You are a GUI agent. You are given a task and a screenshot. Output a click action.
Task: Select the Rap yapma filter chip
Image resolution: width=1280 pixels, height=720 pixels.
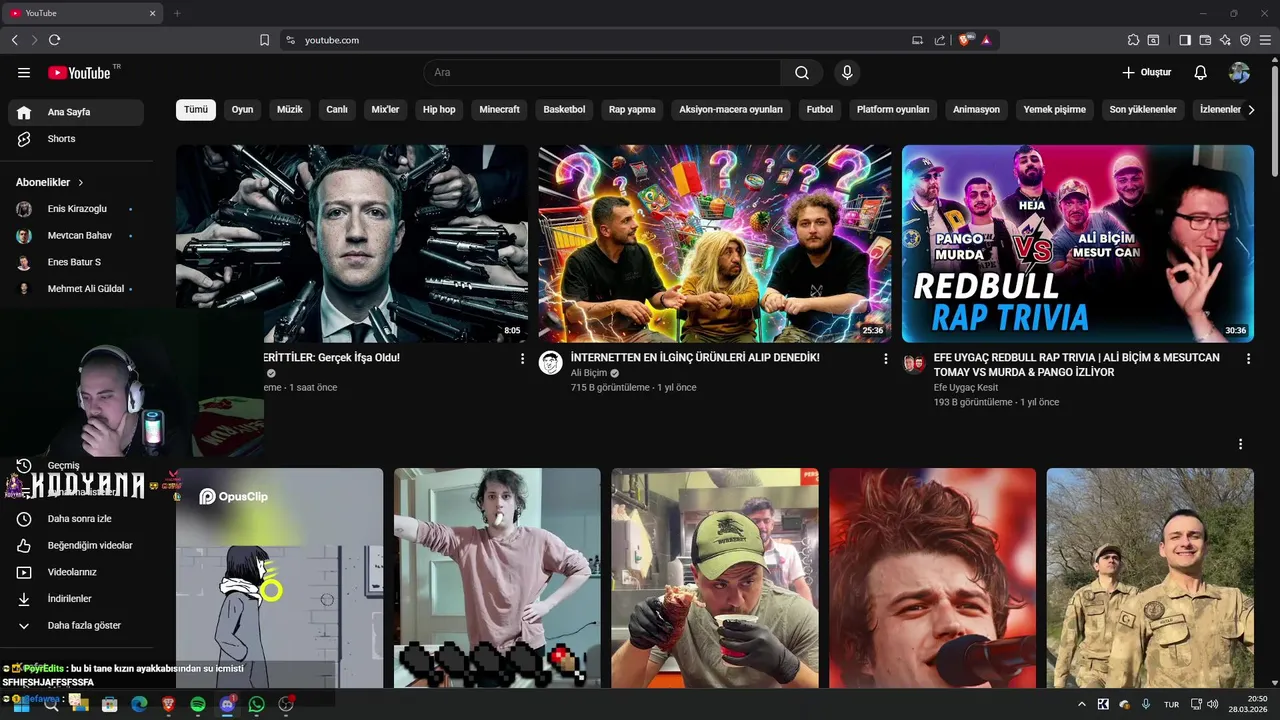coord(632,110)
